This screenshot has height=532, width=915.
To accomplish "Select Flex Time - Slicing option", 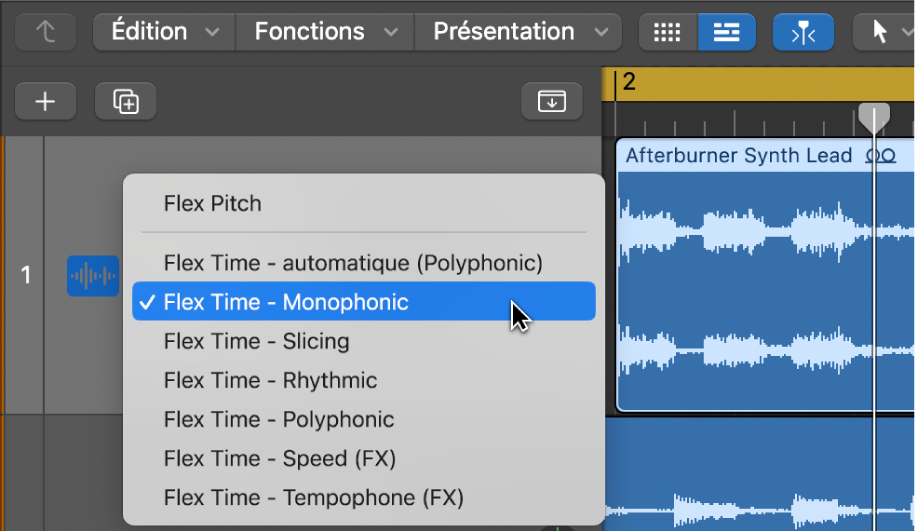I will (x=256, y=341).
